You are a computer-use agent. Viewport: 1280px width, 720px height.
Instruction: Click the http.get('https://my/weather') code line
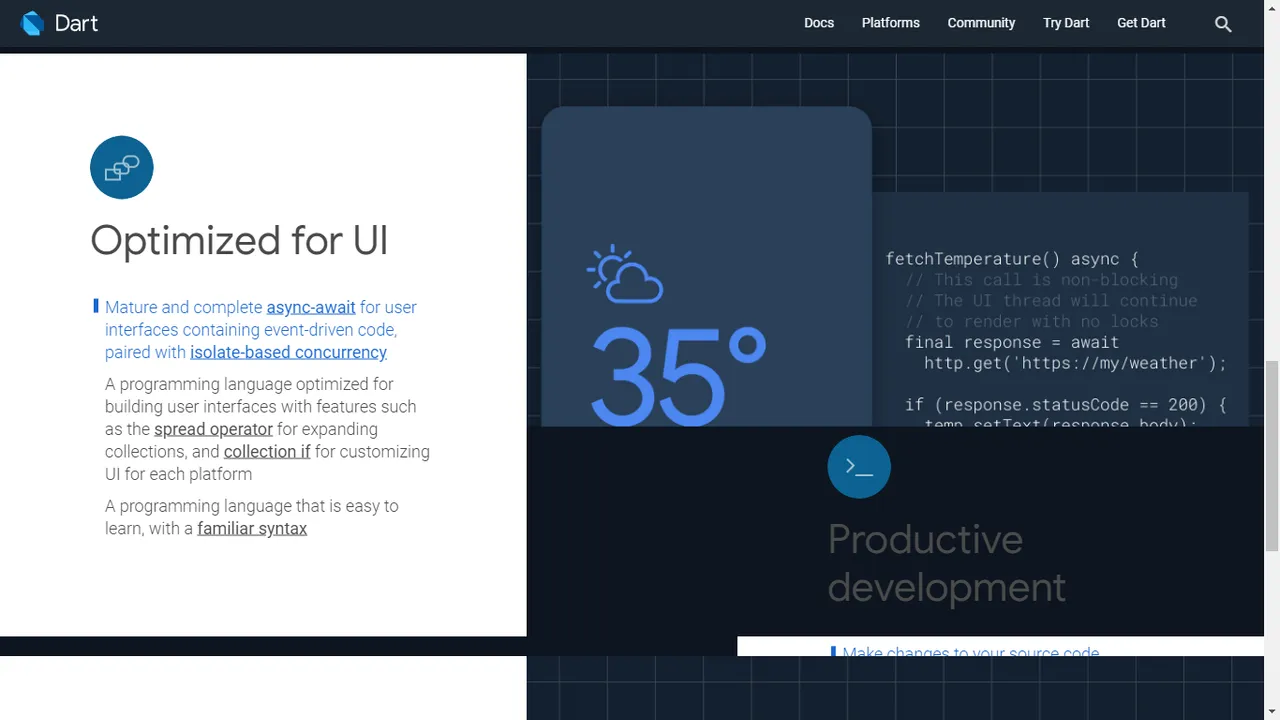click(x=1075, y=363)
